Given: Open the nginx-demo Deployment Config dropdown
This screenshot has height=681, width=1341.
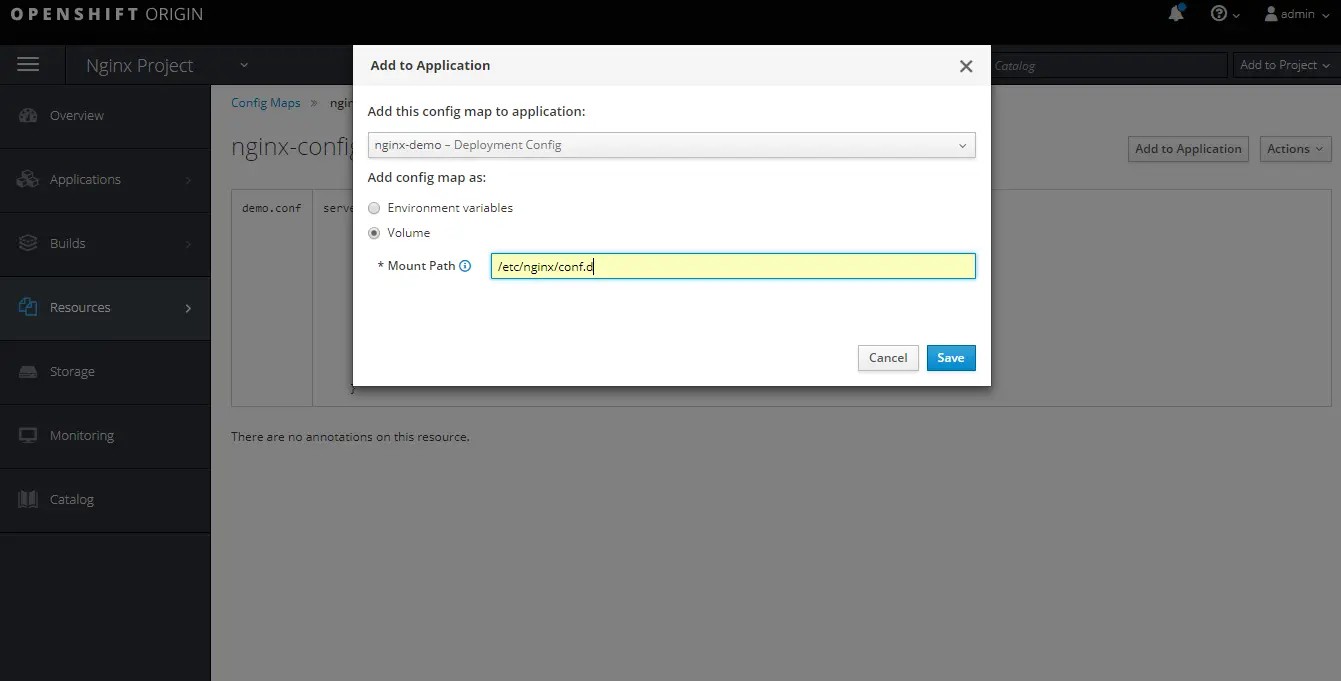Looking at the screenshot, I should (671, 144).
